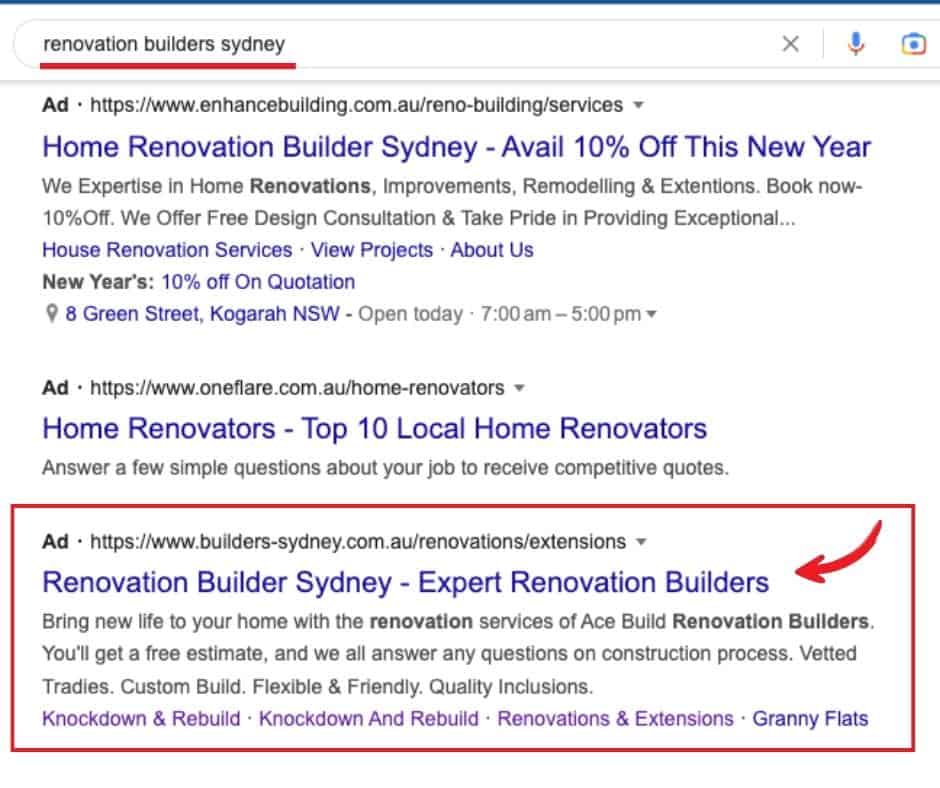Open the "Renovations & Extensions" sitelink
The image size is (940, 788).
point(615,718)
